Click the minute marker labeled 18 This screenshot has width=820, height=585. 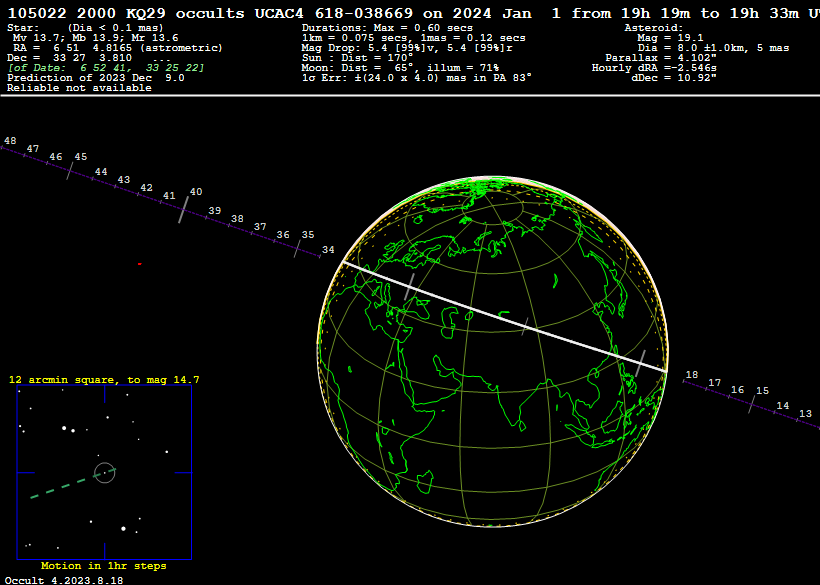coord(692,374)
